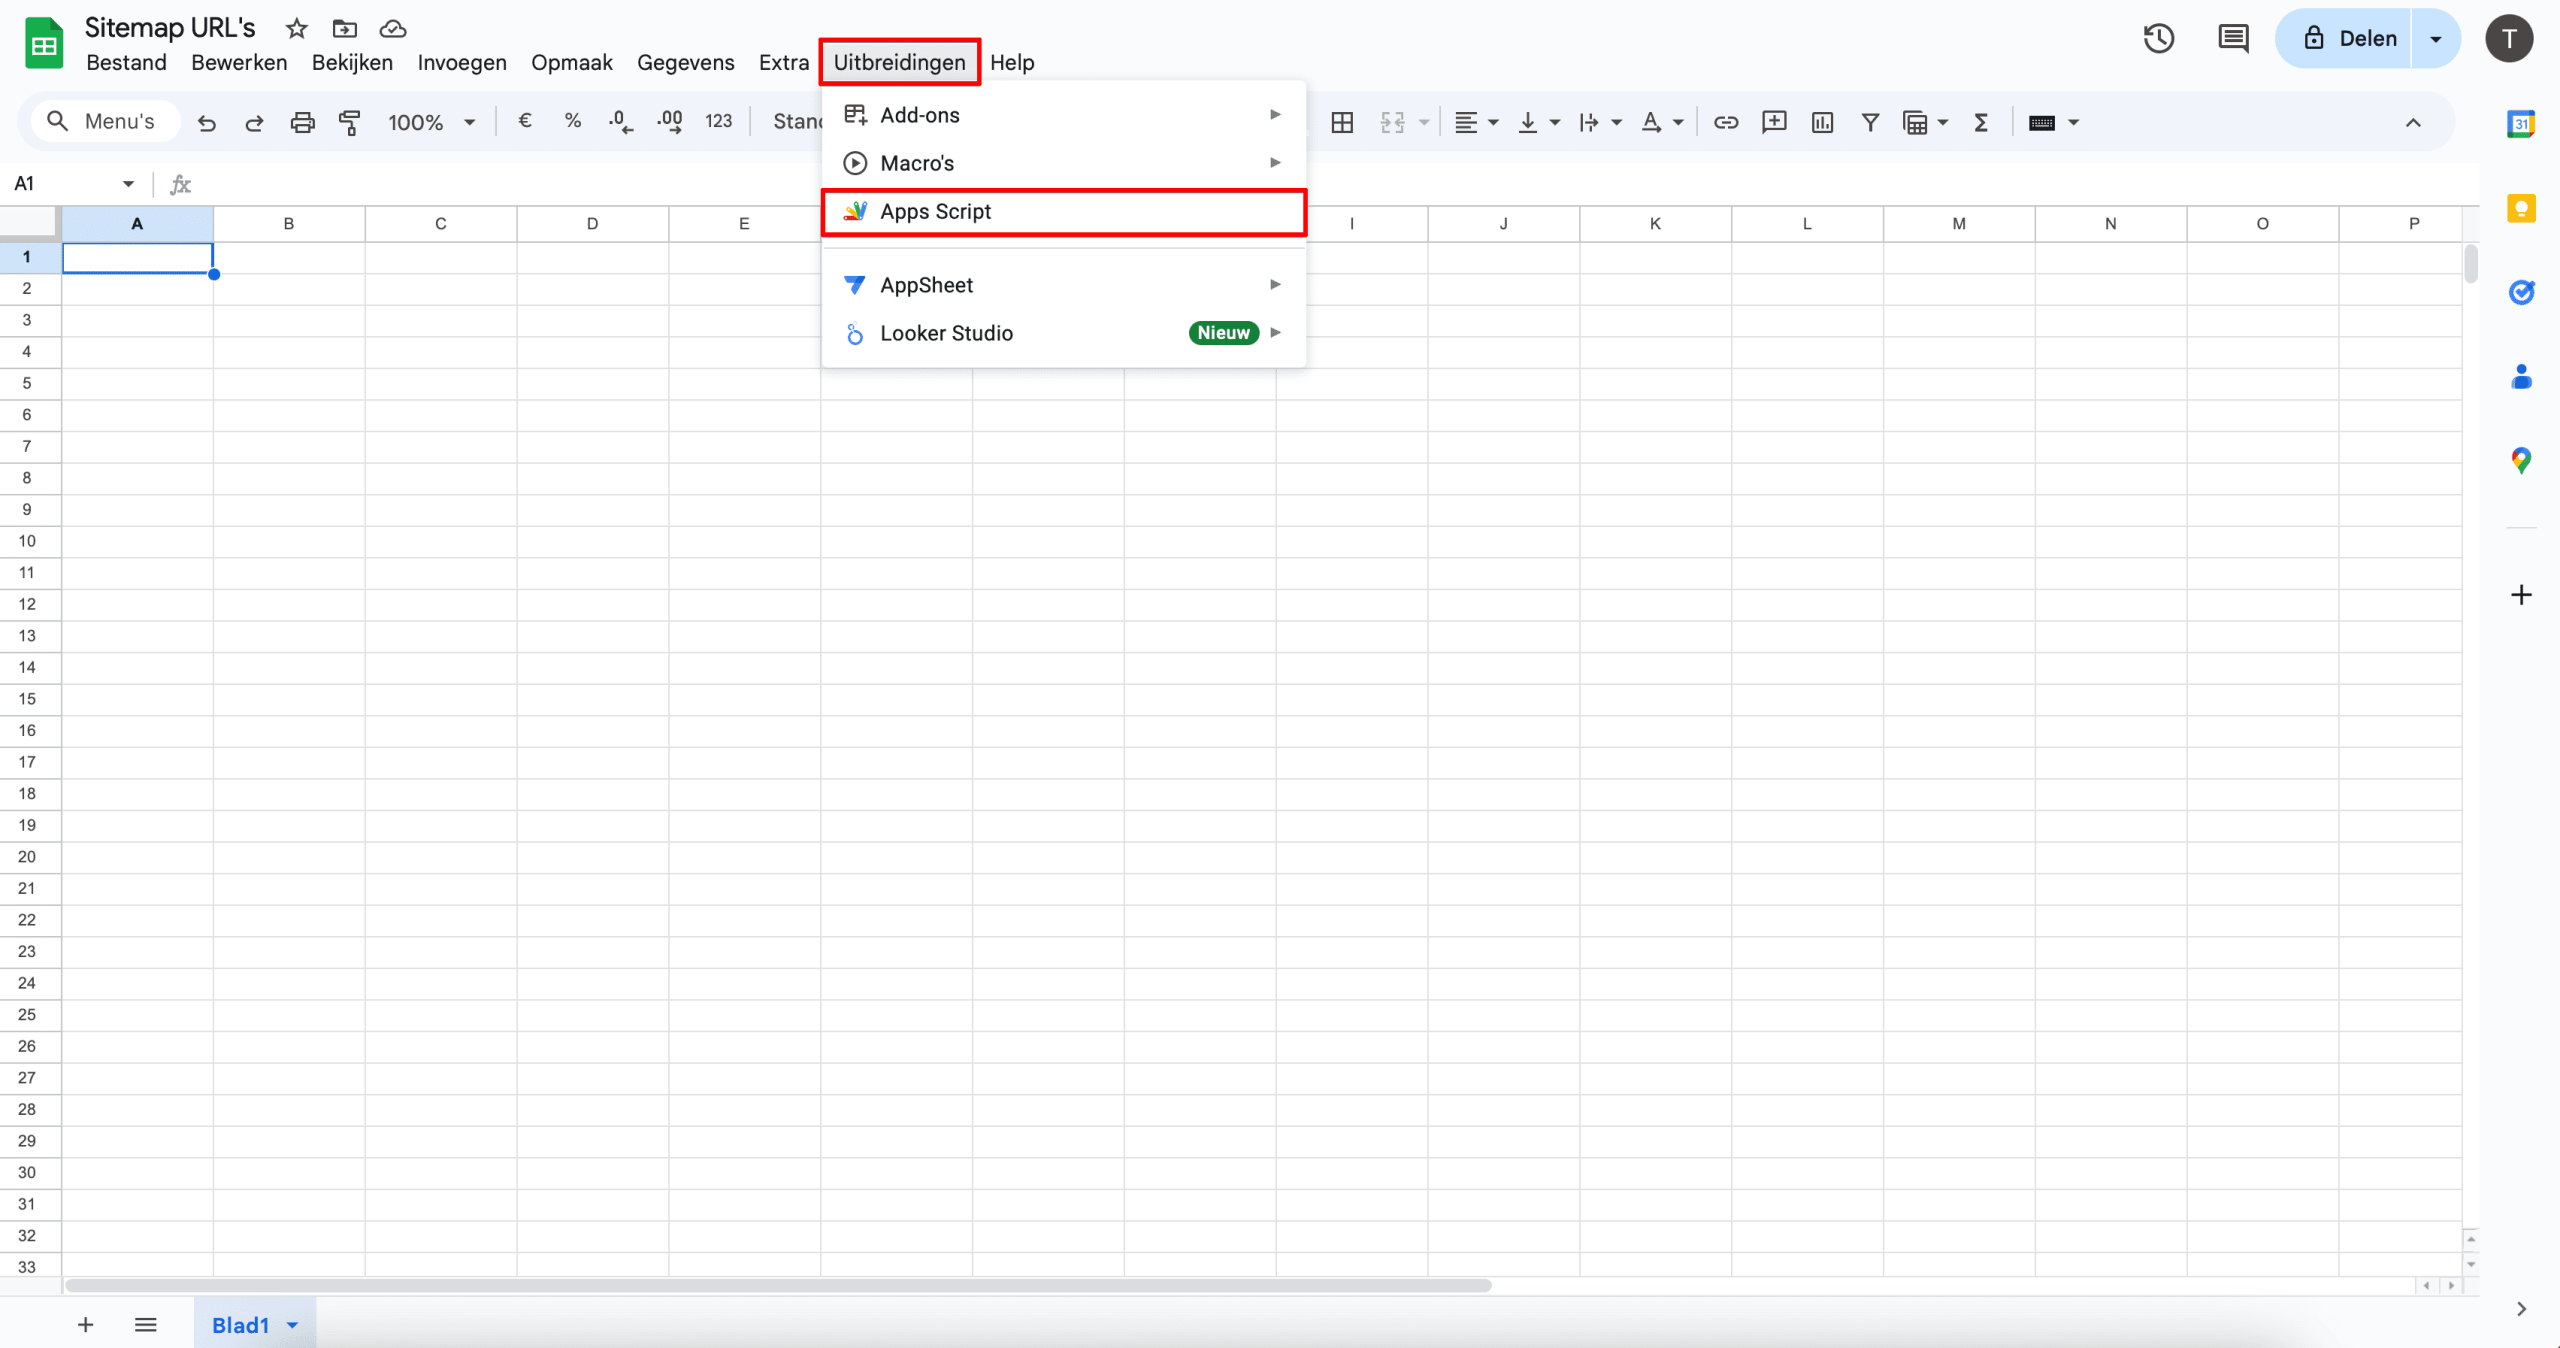2560x1348 pixels.
Task: Click the merge cells icon
Action: coord(1392,122)
